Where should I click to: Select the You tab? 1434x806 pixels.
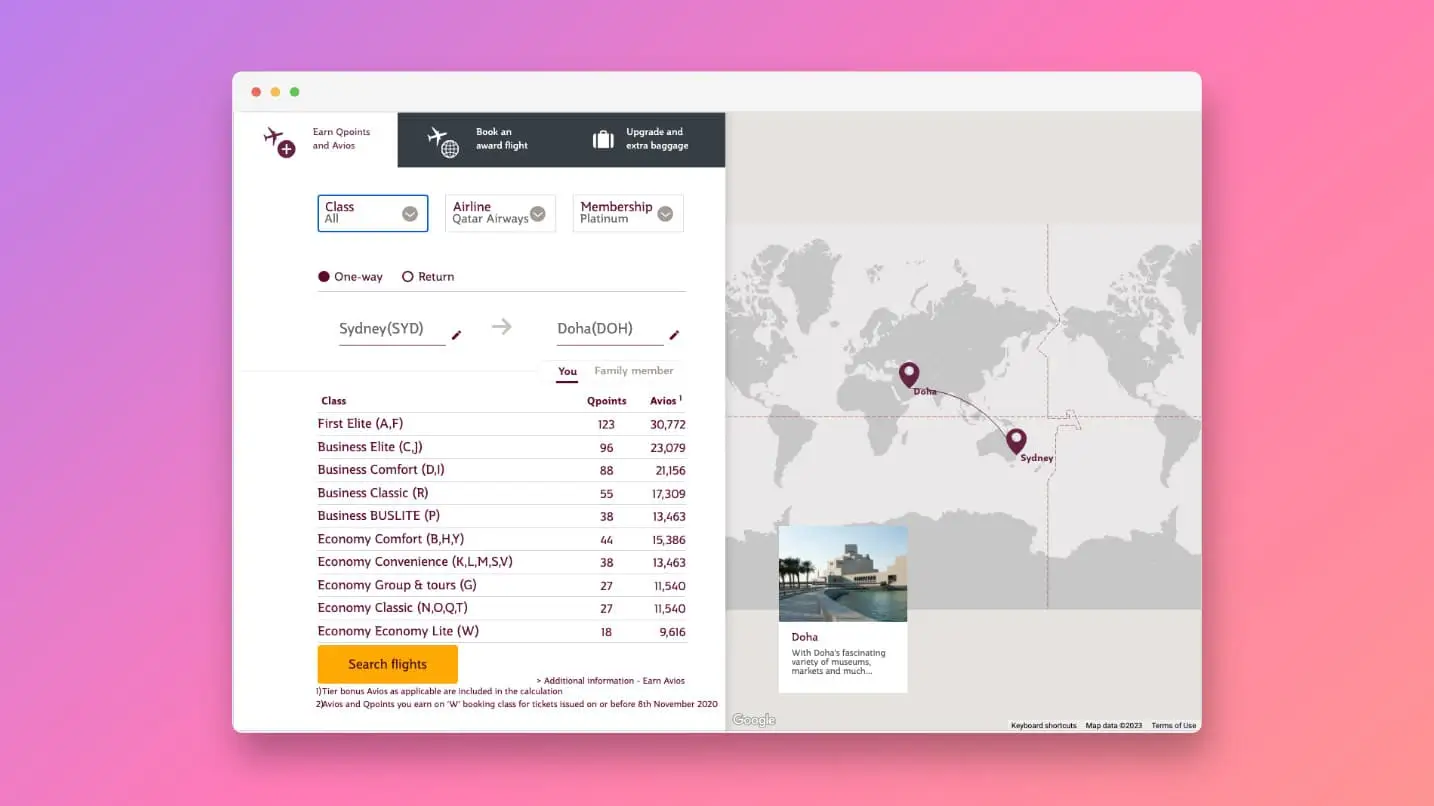coord(567,372)
